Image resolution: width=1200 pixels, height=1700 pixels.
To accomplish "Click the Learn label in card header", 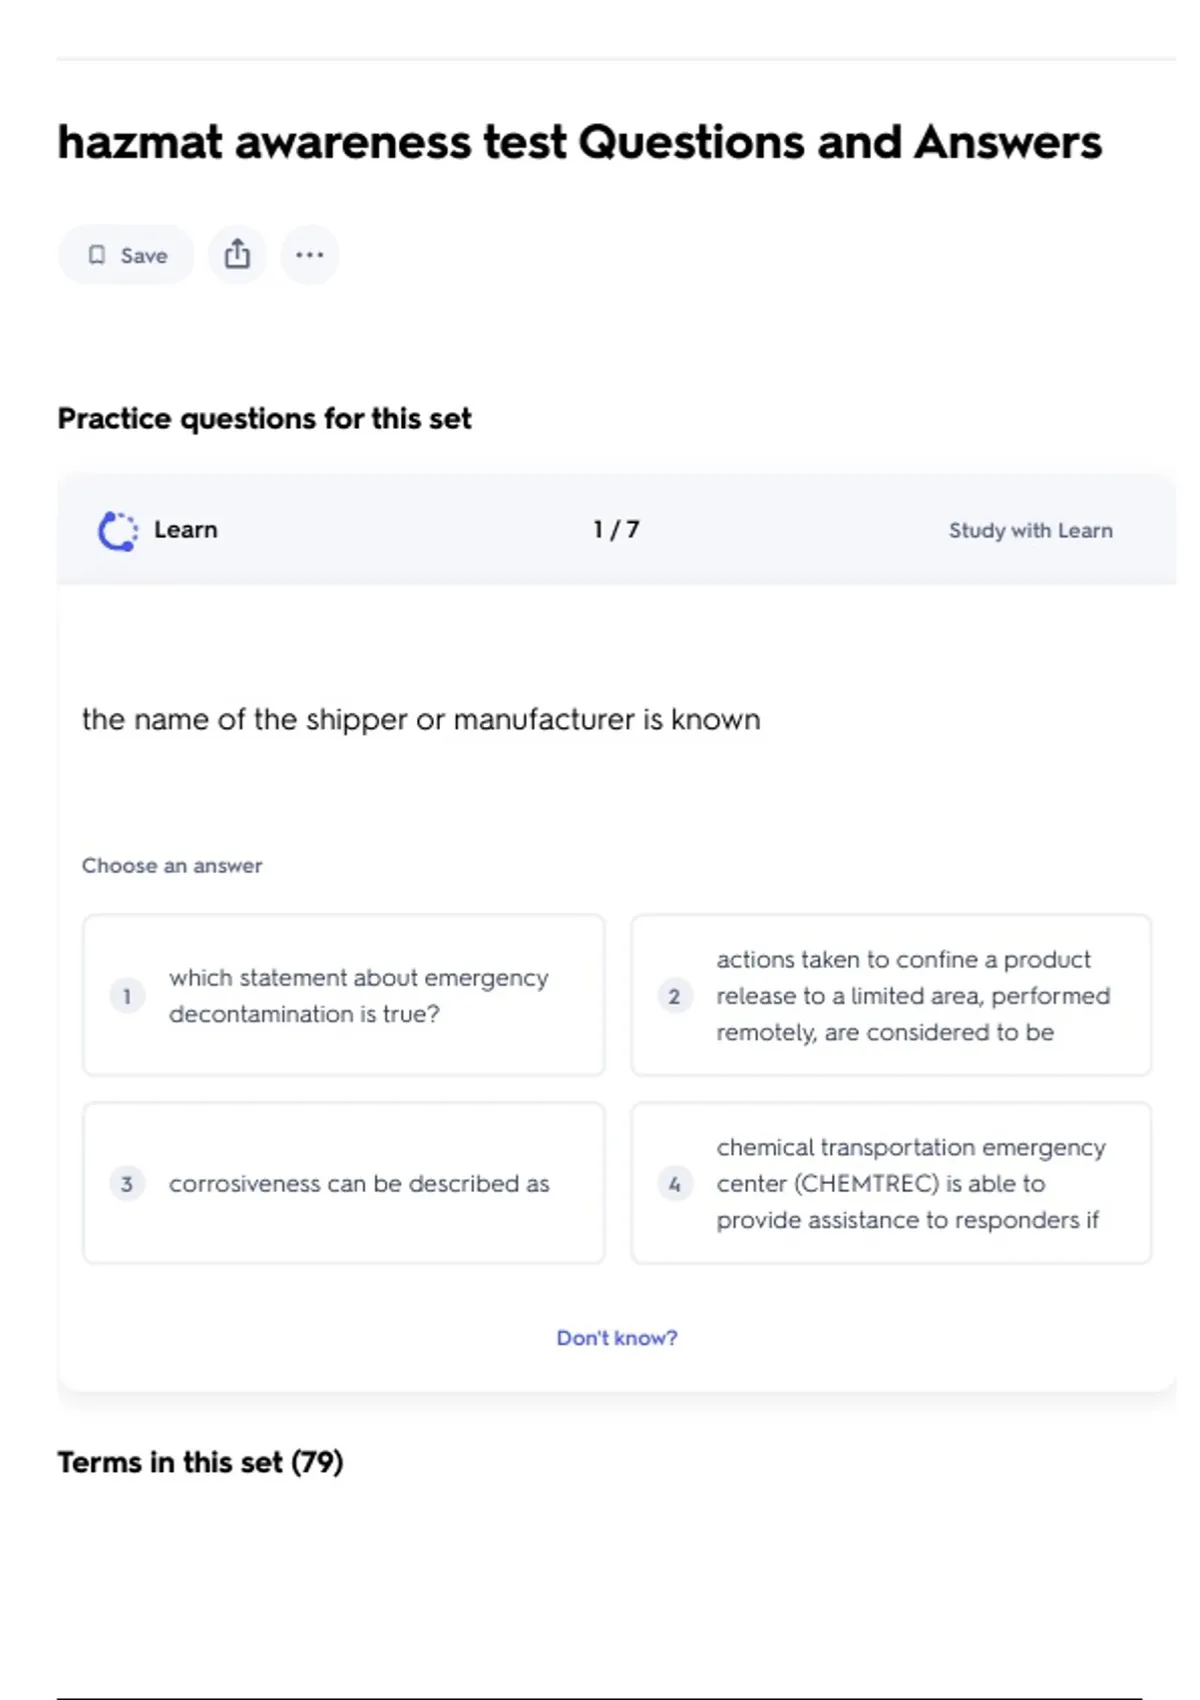I will pyautogui.click(x=185, y=530).
